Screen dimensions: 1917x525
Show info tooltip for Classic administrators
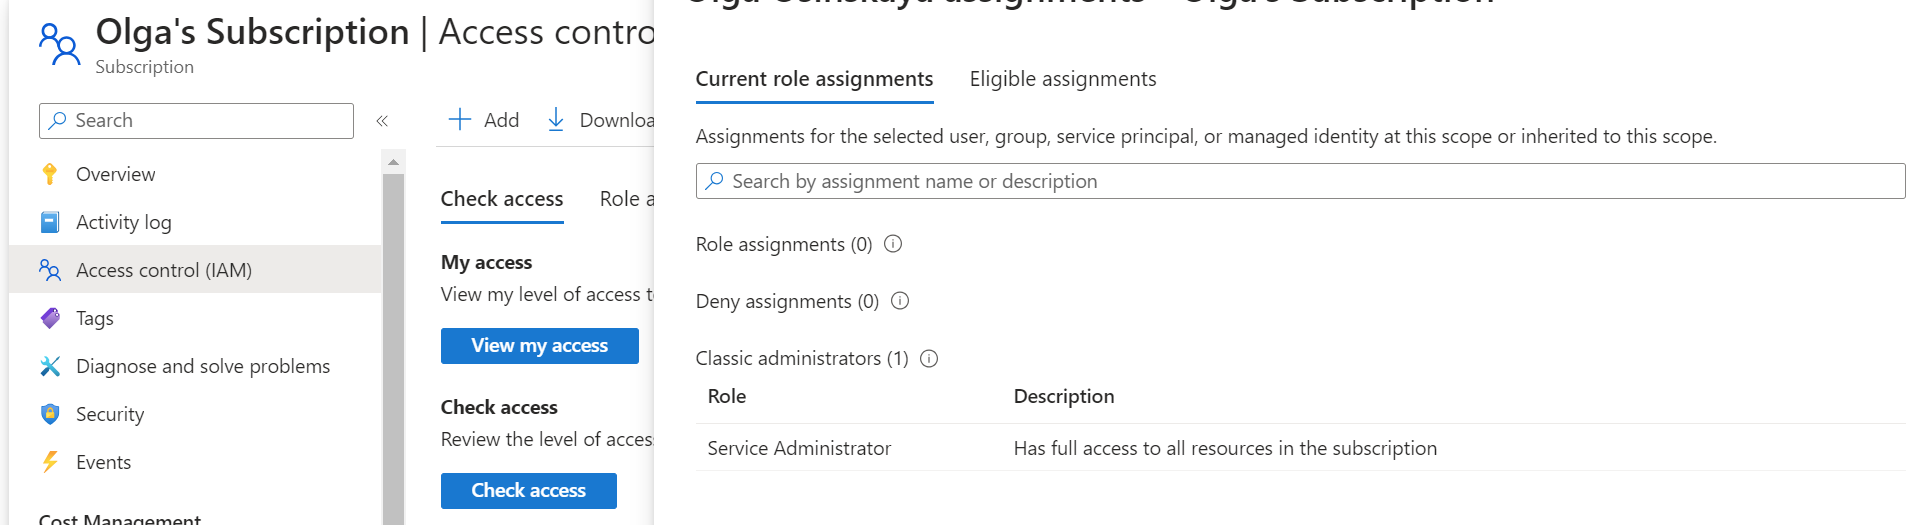click(929, 358)
